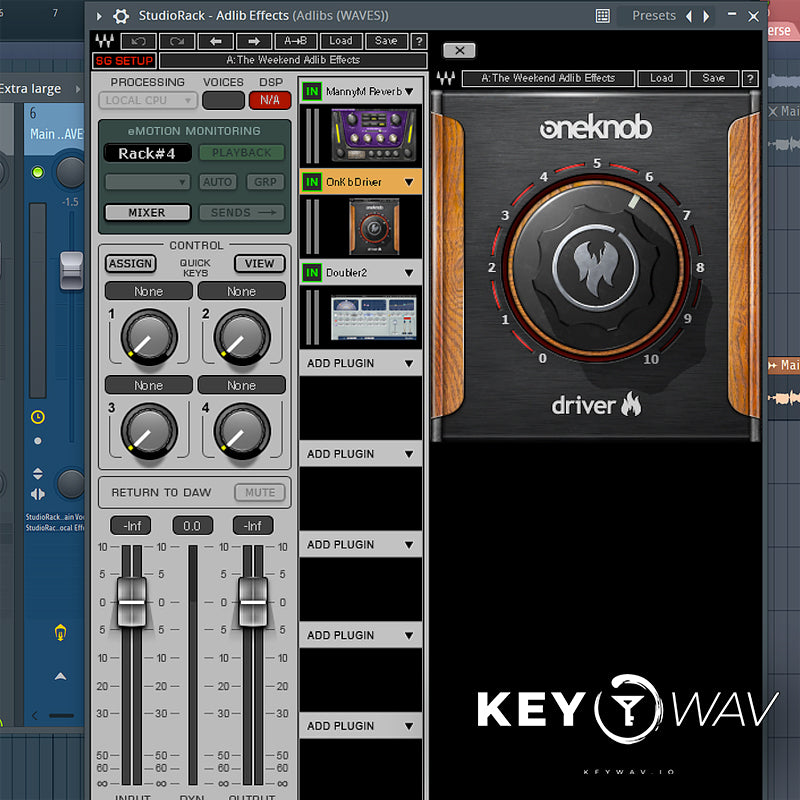This screenshot has width=800, height=800.
Task: Click the large OneKnob Driver knob
Action: point(595,267)
